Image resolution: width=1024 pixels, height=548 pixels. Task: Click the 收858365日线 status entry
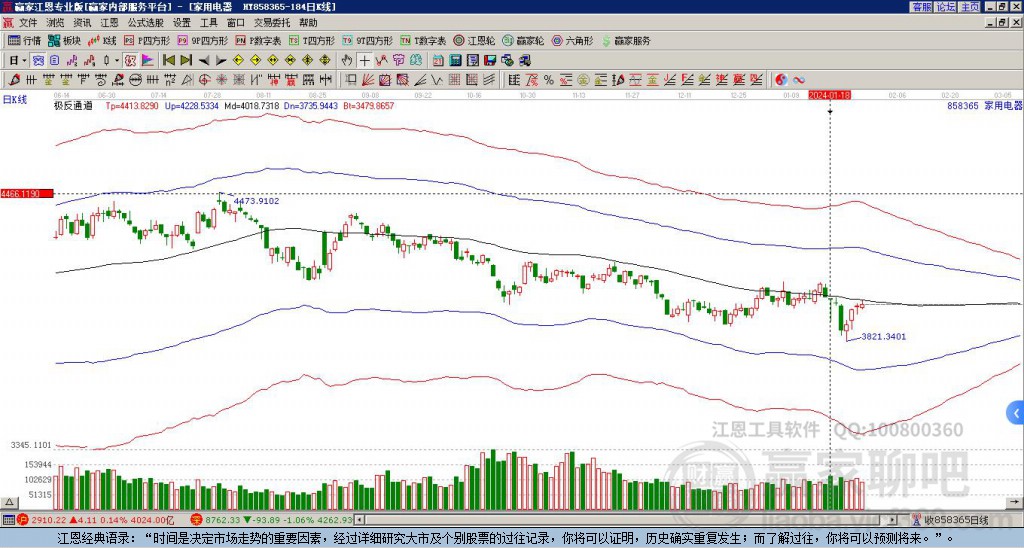coord(951,520)
